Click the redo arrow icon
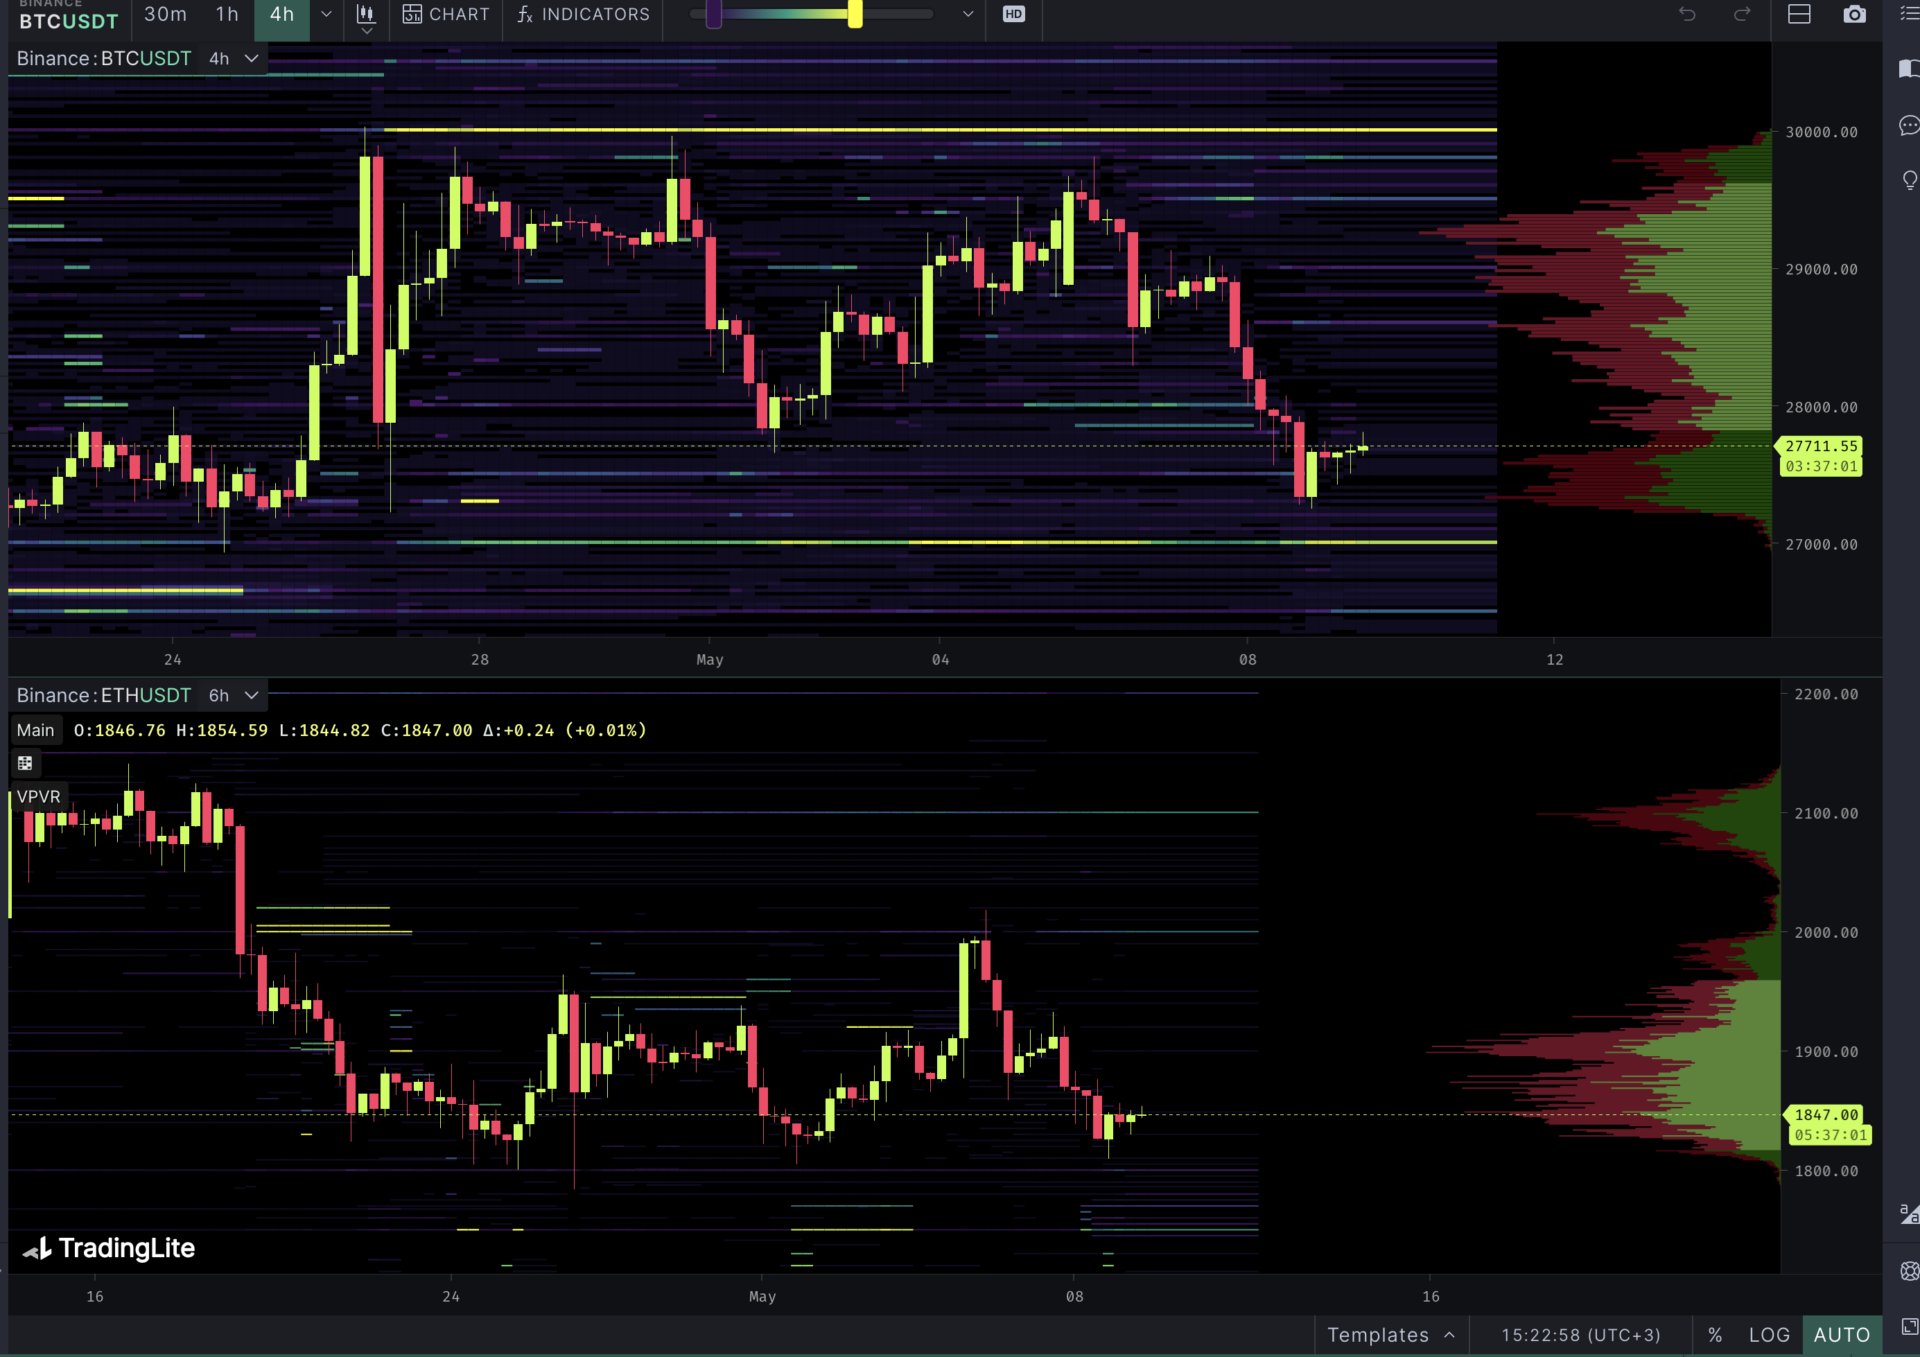 [1742, 14]
